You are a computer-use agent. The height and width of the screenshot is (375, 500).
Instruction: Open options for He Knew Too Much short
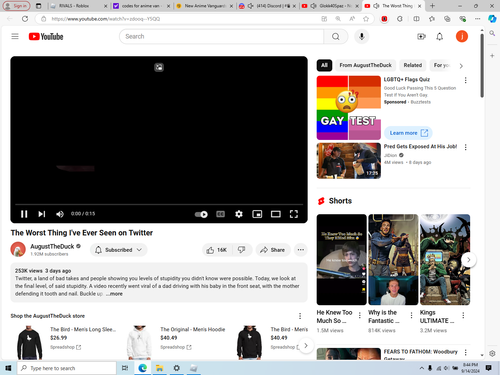click(x=360, y=315)
